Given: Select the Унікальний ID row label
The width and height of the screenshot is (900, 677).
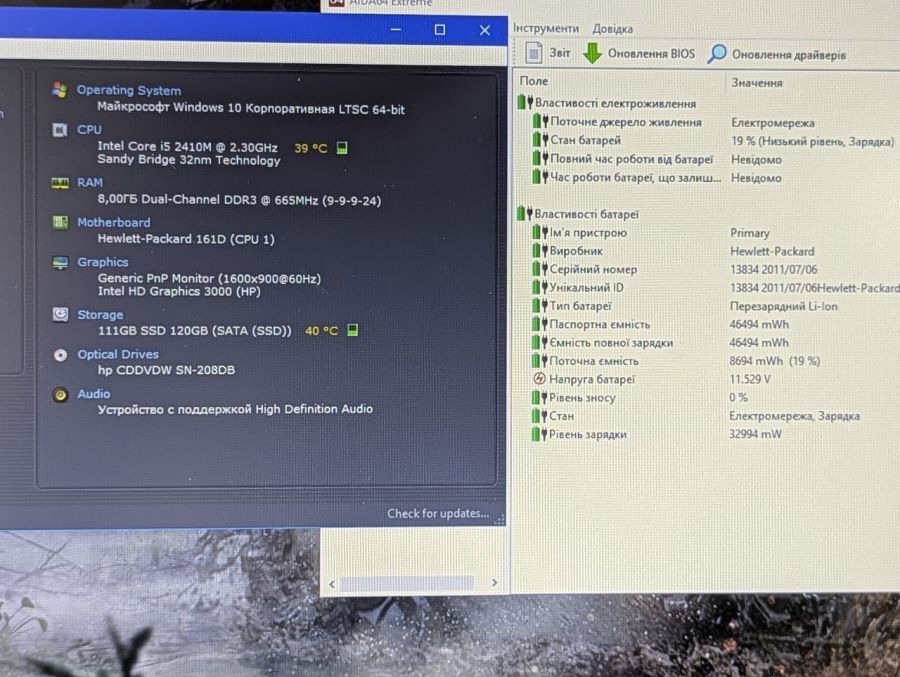Looking at the screenshot, I should point(586,287).
